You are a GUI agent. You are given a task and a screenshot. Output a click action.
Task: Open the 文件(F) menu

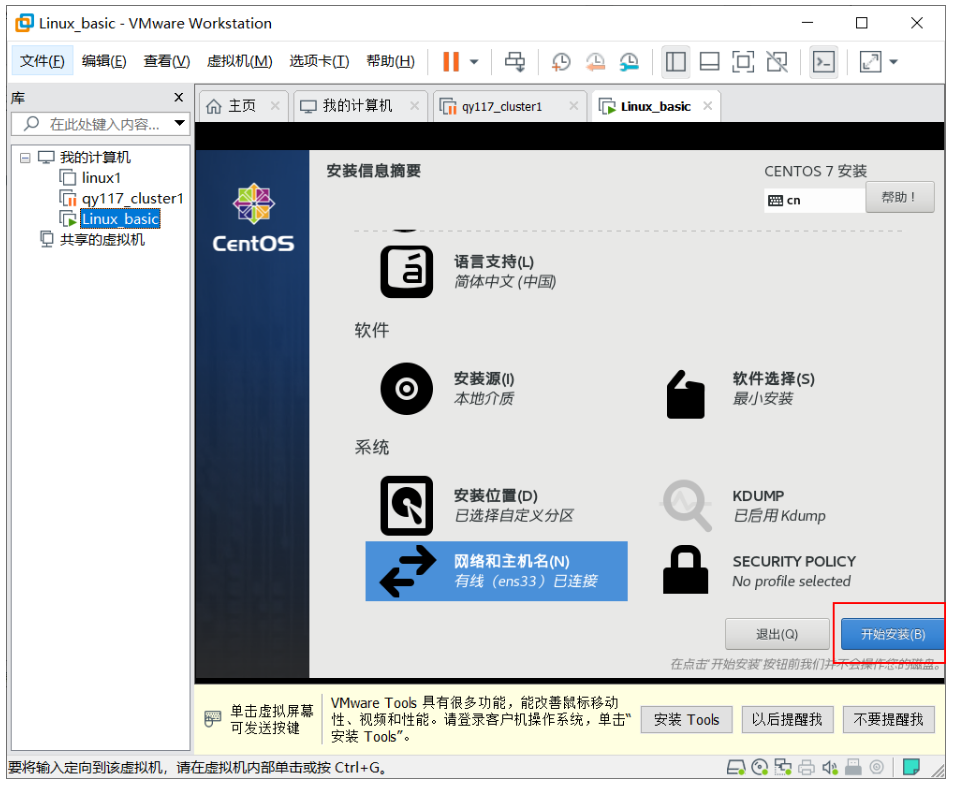pos(42,61)
